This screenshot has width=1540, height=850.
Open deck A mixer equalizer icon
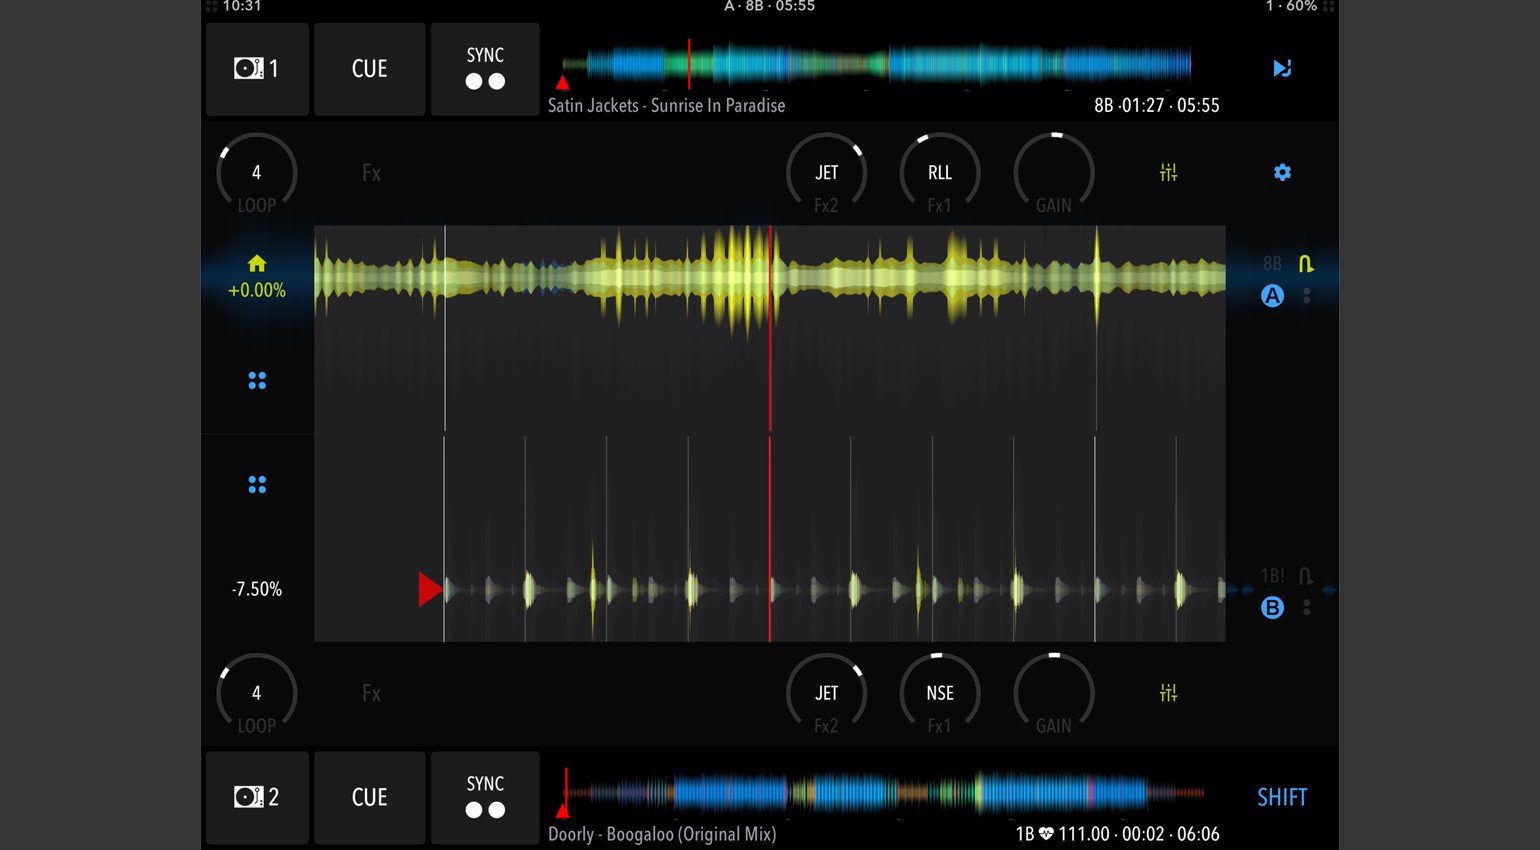coord(1168,173)
